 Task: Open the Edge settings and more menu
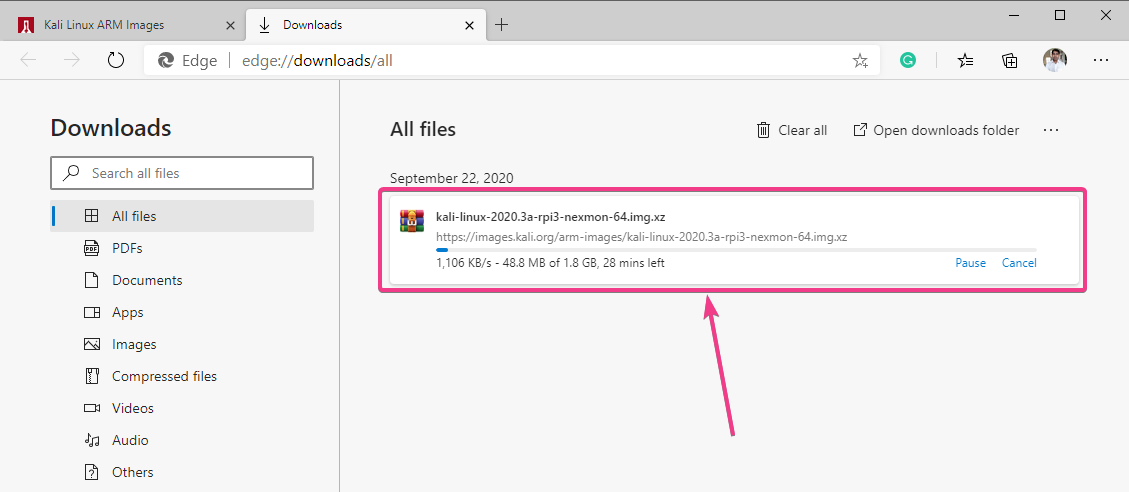click(x=1100, y=61)
